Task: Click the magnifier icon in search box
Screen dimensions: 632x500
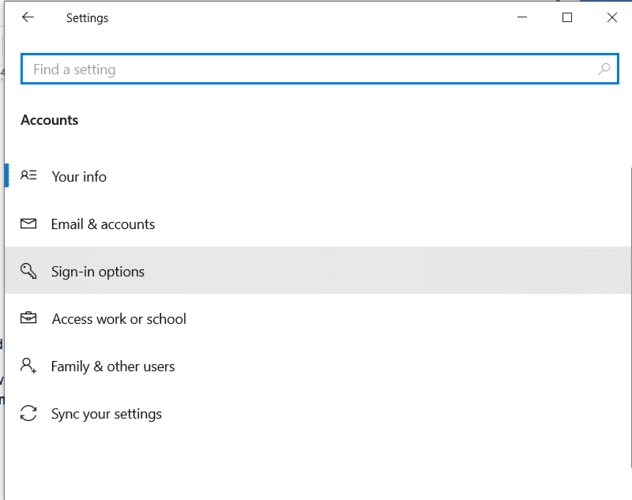Action: 604,69
